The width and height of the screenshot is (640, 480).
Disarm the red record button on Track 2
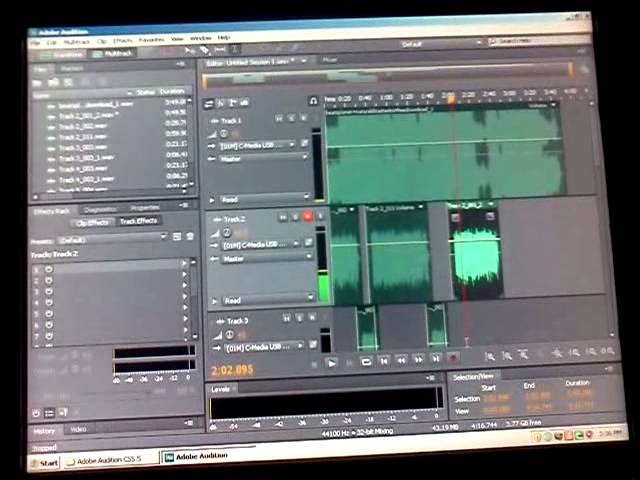[308, 216]
